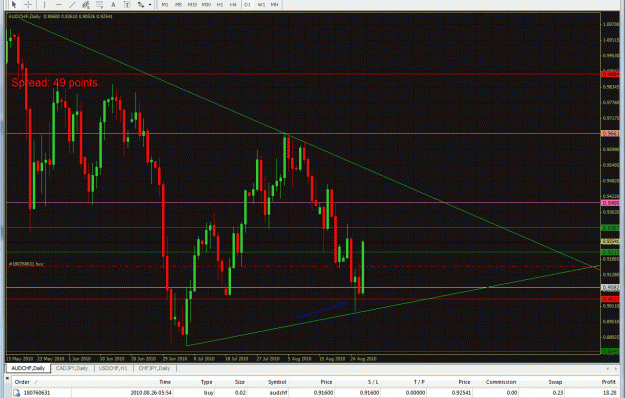Sort trades by Type column header
Screen dimensions: 625x398
click(x=206, y=382)
